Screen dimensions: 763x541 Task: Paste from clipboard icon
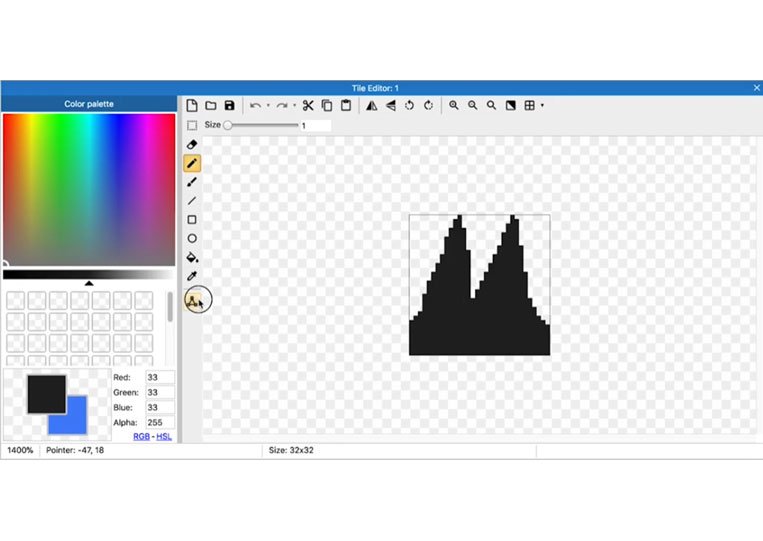346,106
